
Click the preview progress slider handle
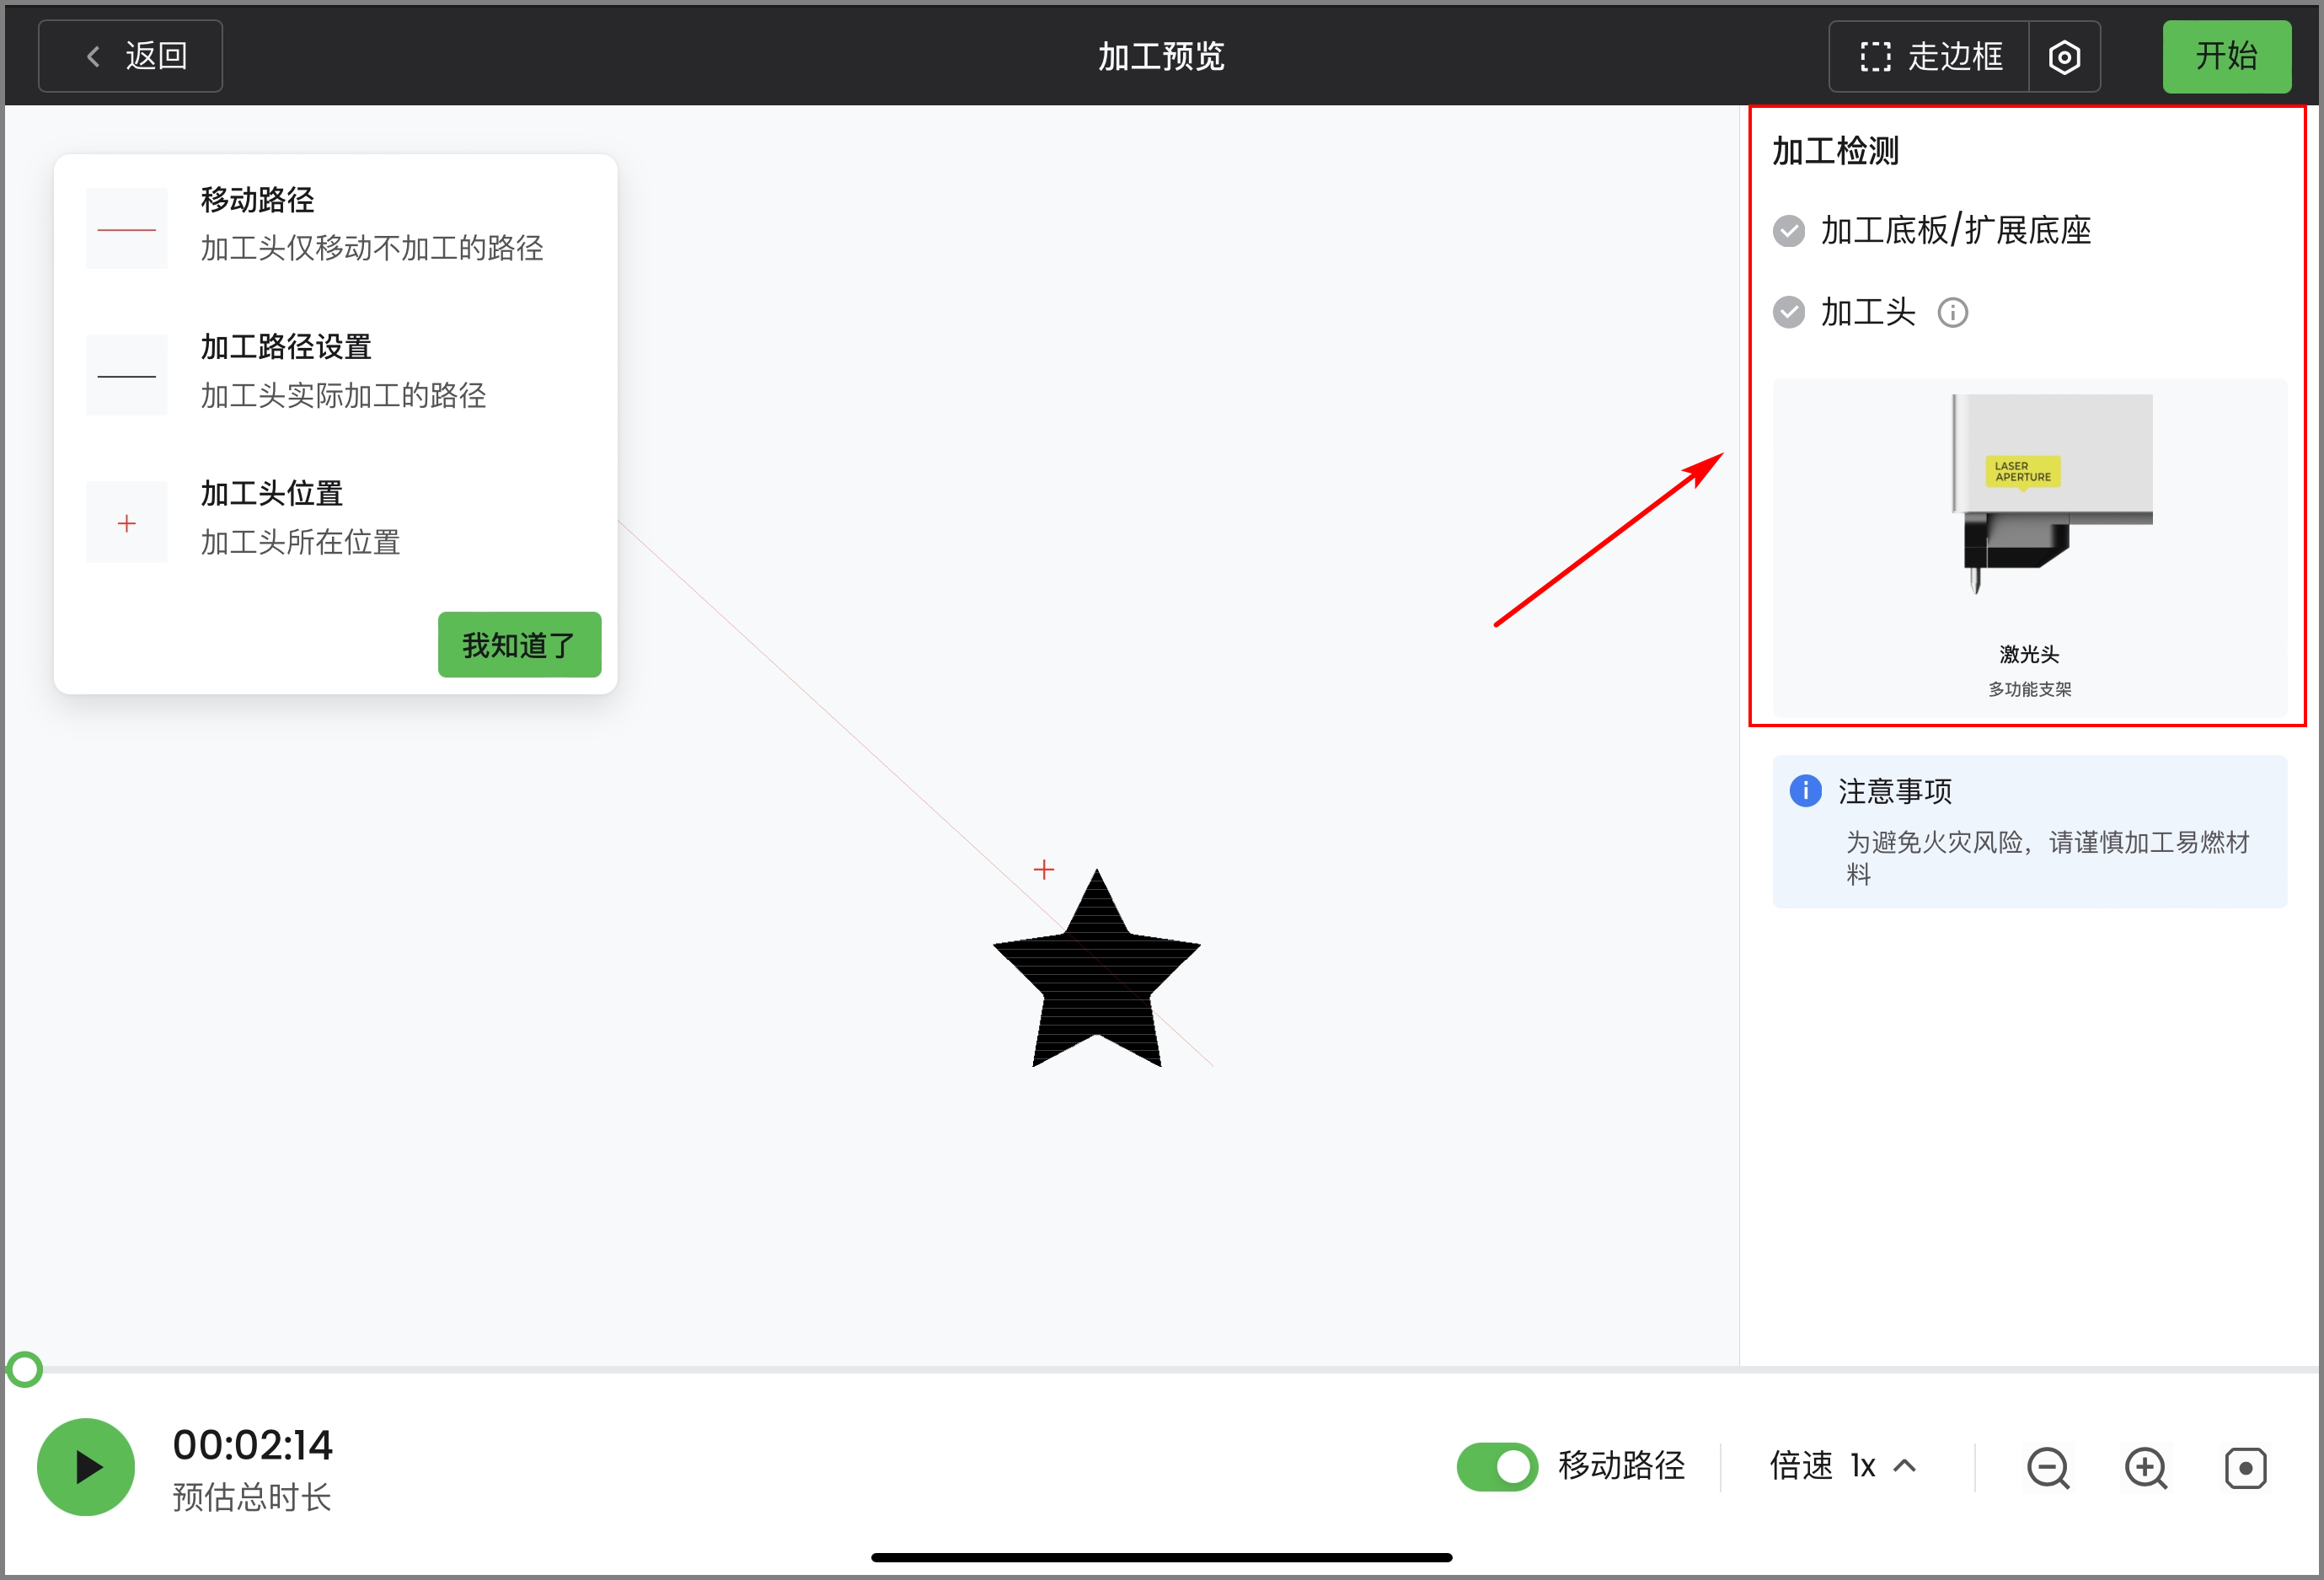pyautogui.click(x=24, y=1369)
